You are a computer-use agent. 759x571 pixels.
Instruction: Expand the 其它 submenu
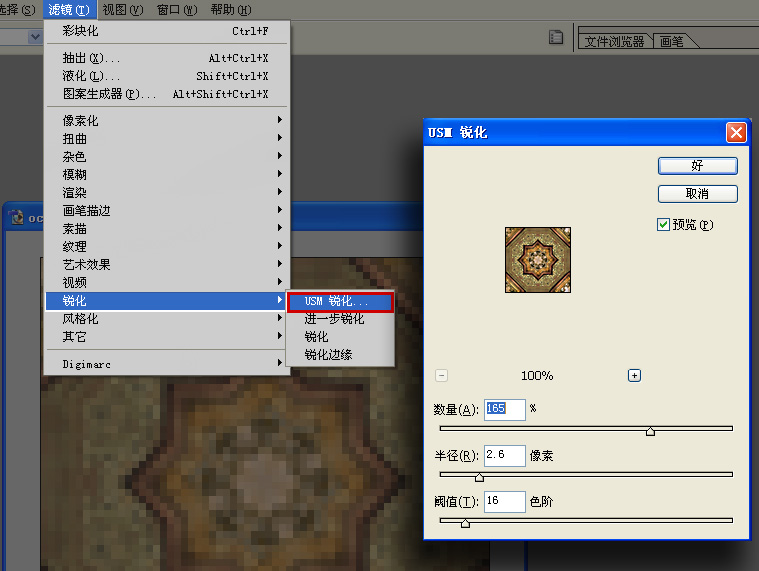(167, 336)
